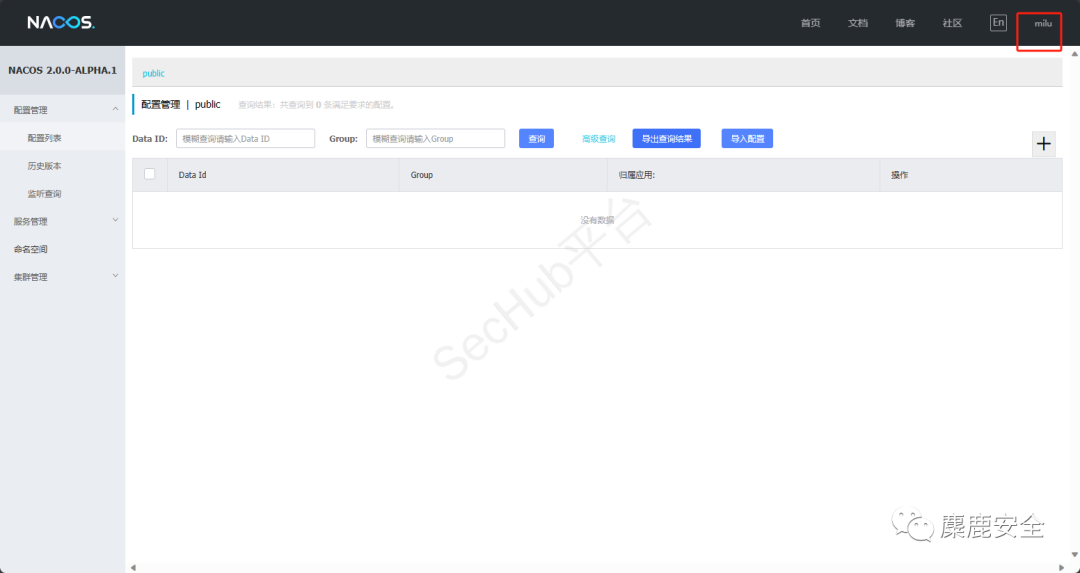Open the milu user menu
Viewport: 1080px width, 573px height.
[x=1043, y=23]
